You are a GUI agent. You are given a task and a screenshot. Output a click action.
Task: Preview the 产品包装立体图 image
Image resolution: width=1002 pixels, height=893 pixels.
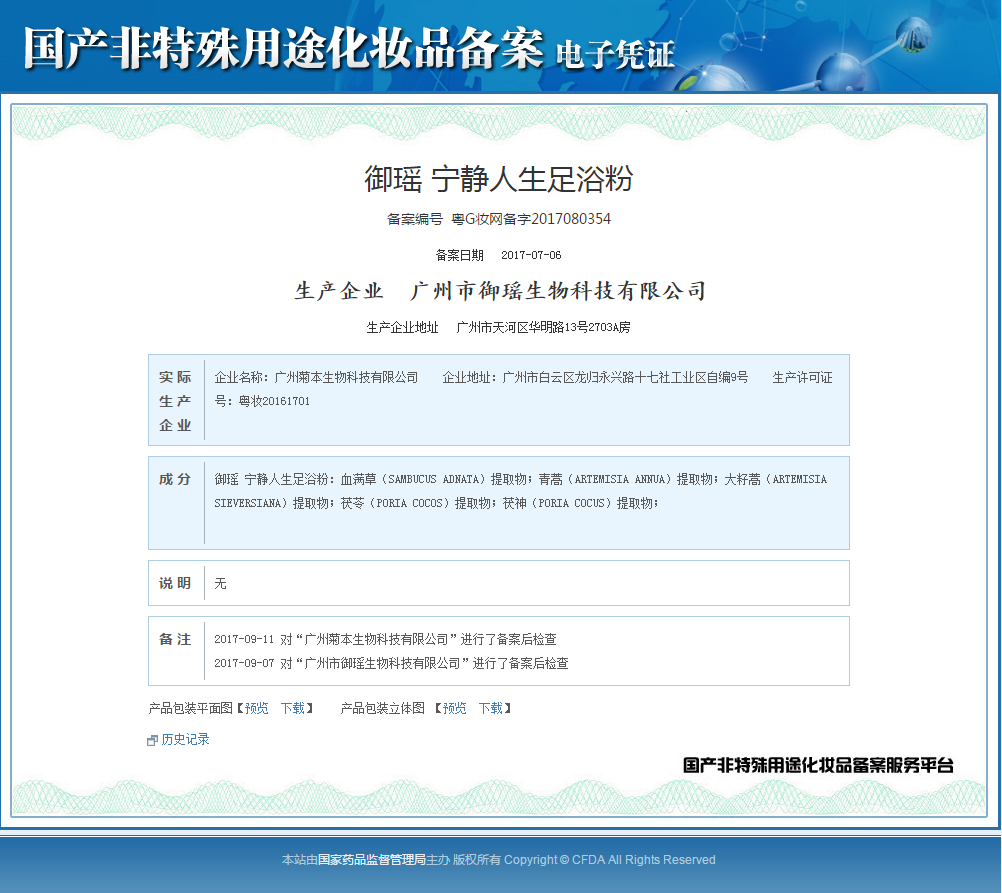coord(453,708)
